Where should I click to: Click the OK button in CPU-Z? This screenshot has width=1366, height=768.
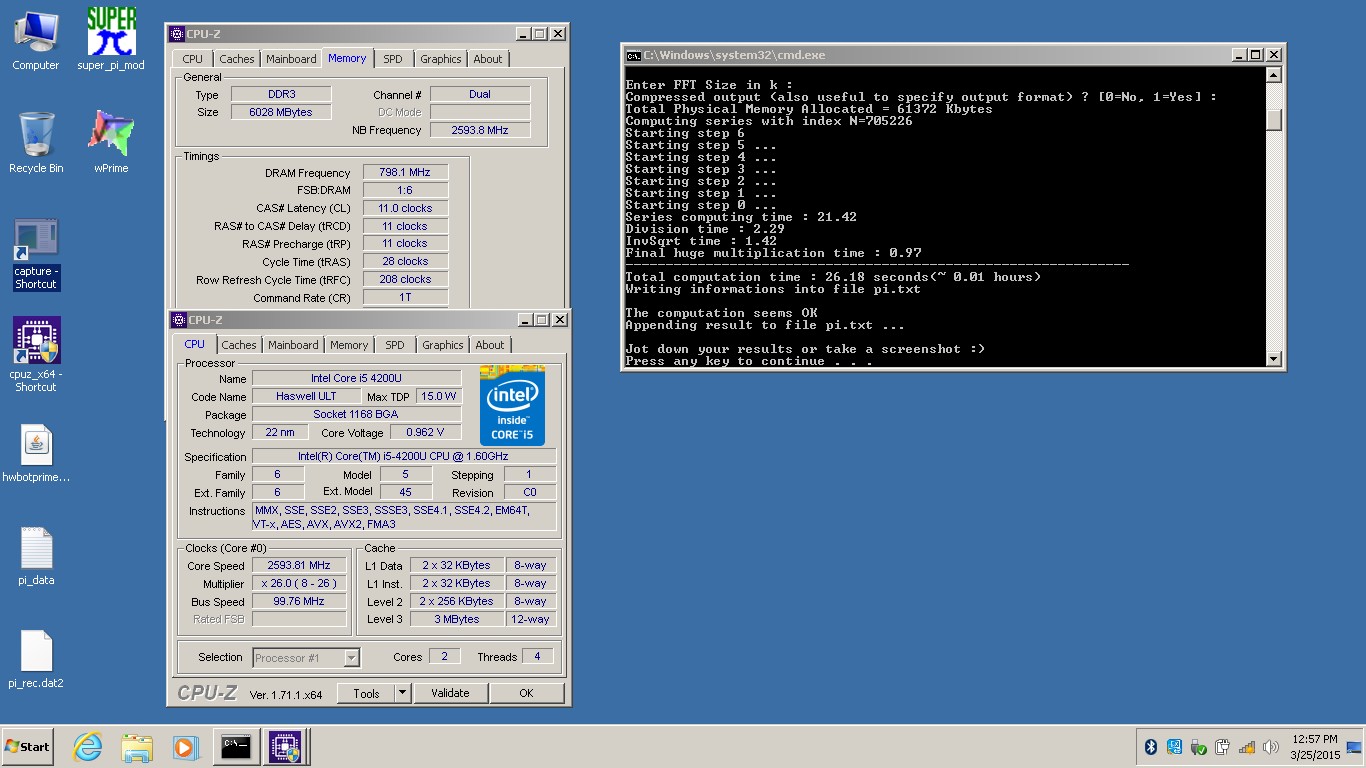point(526,693)
